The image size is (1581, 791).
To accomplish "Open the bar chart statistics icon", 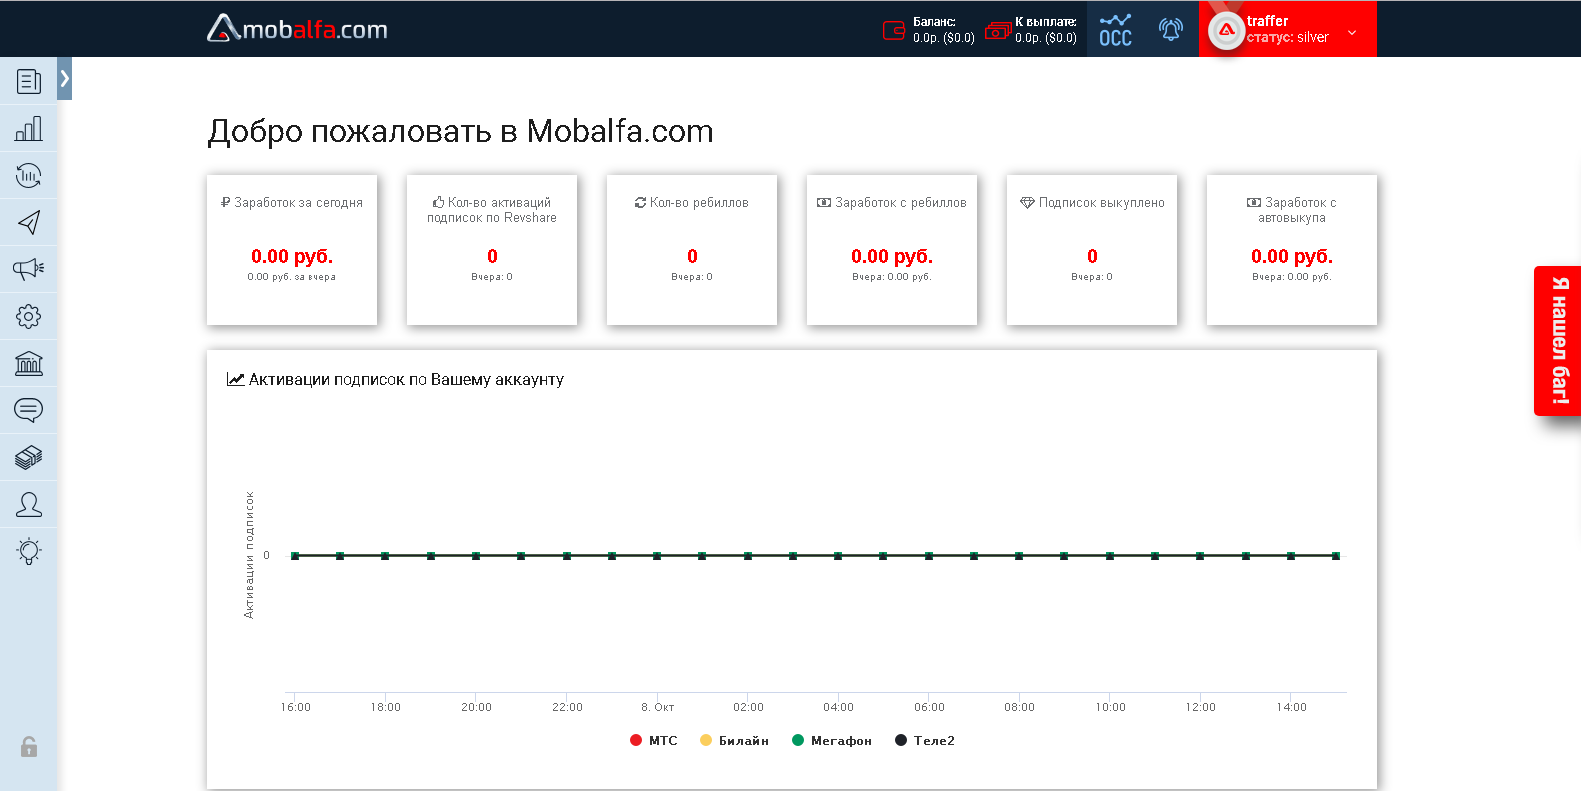I will coord(28,128).
